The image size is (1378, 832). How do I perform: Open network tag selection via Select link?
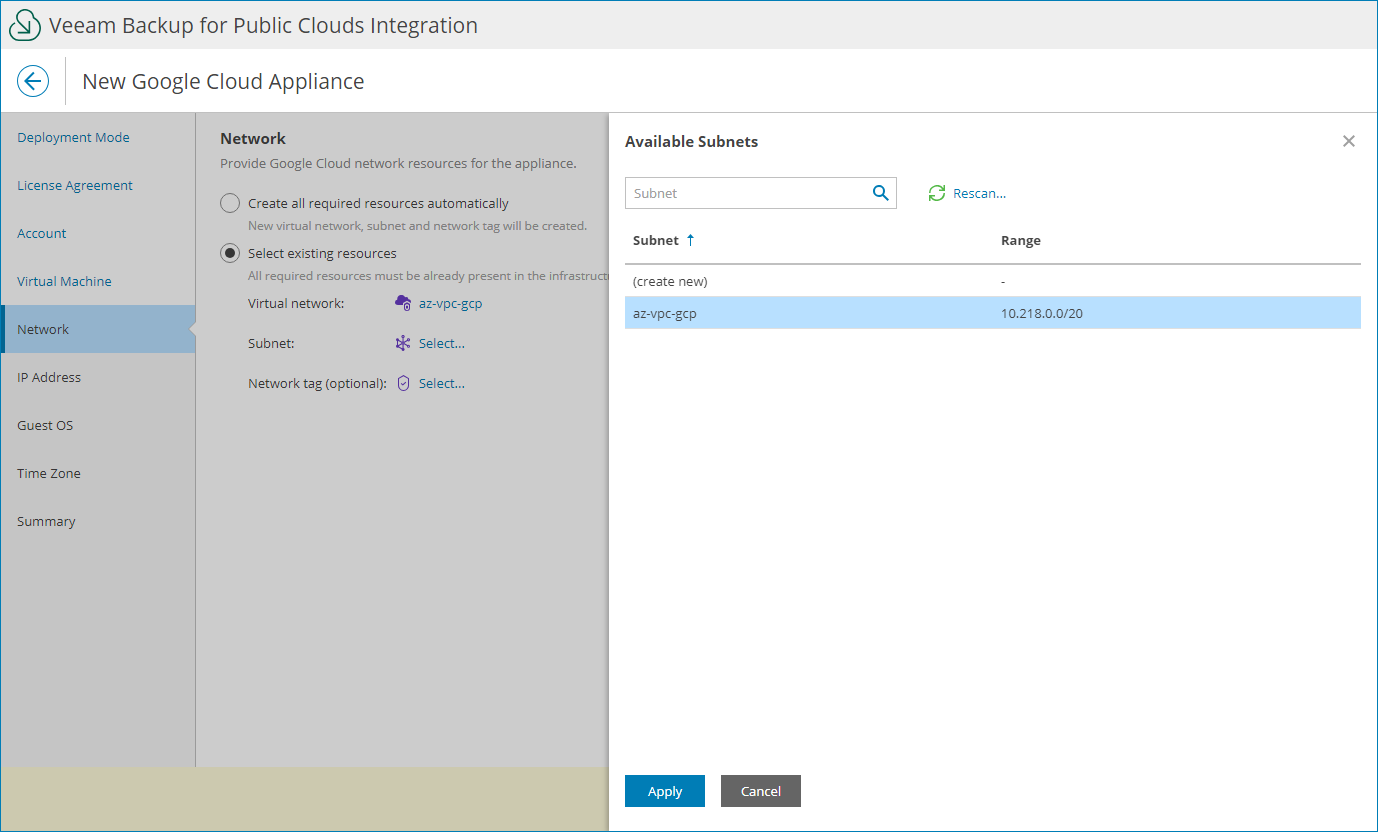(440, 383)
